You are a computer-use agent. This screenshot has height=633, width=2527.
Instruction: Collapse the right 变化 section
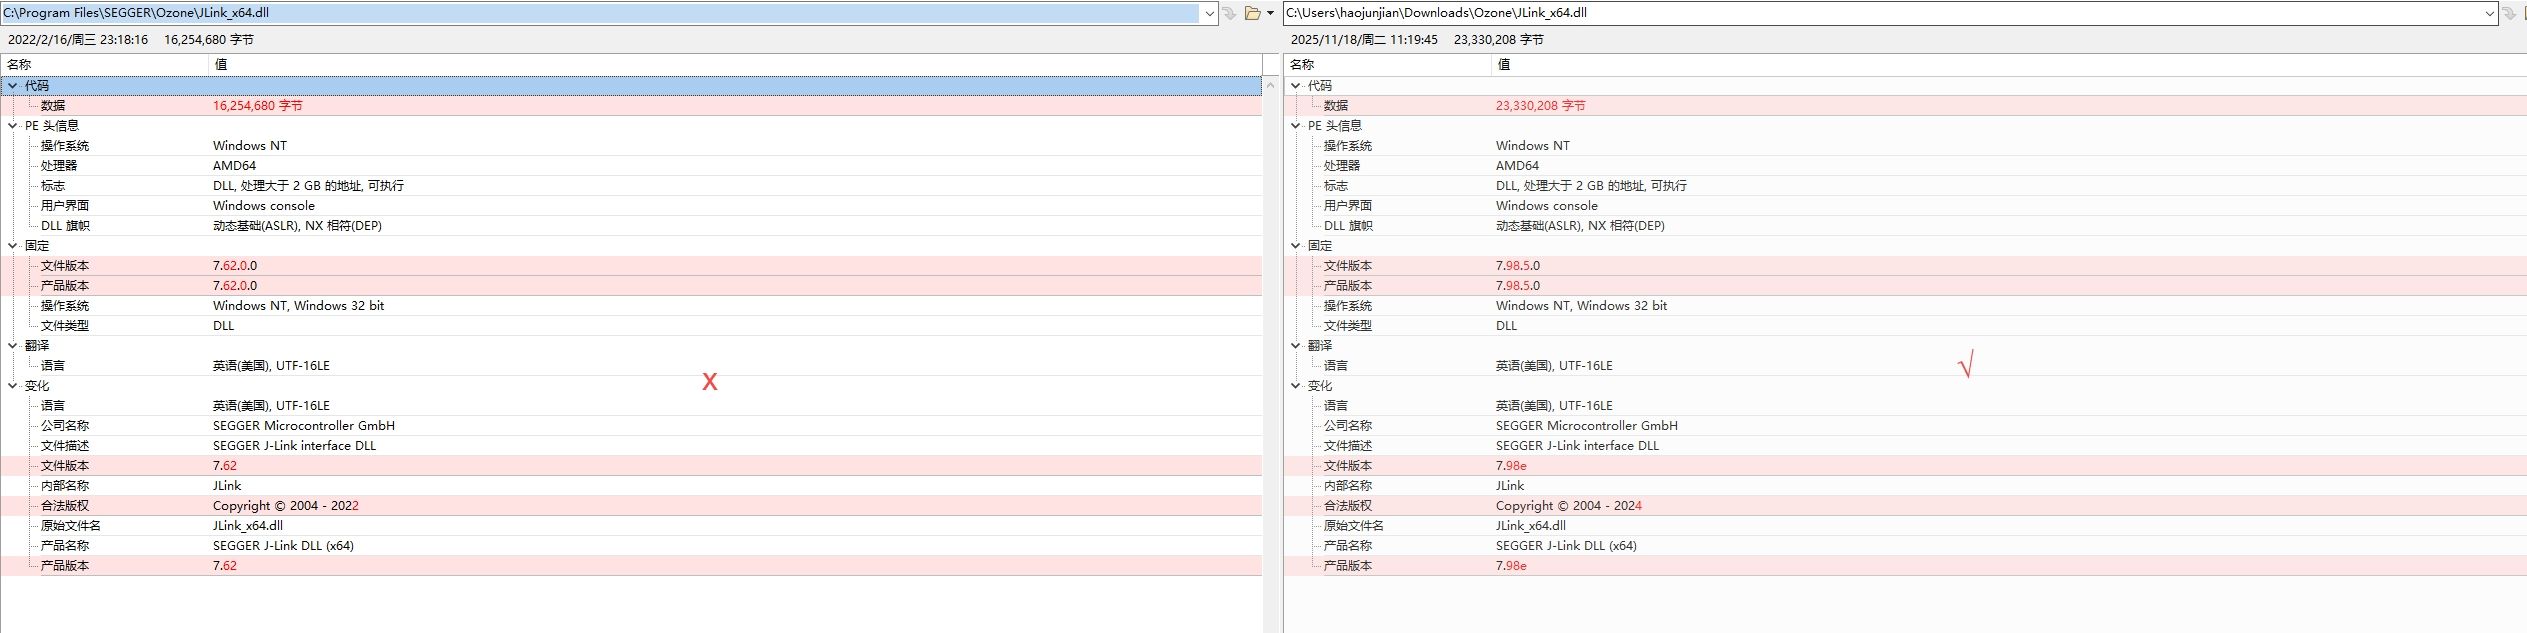coord(1295,386)
